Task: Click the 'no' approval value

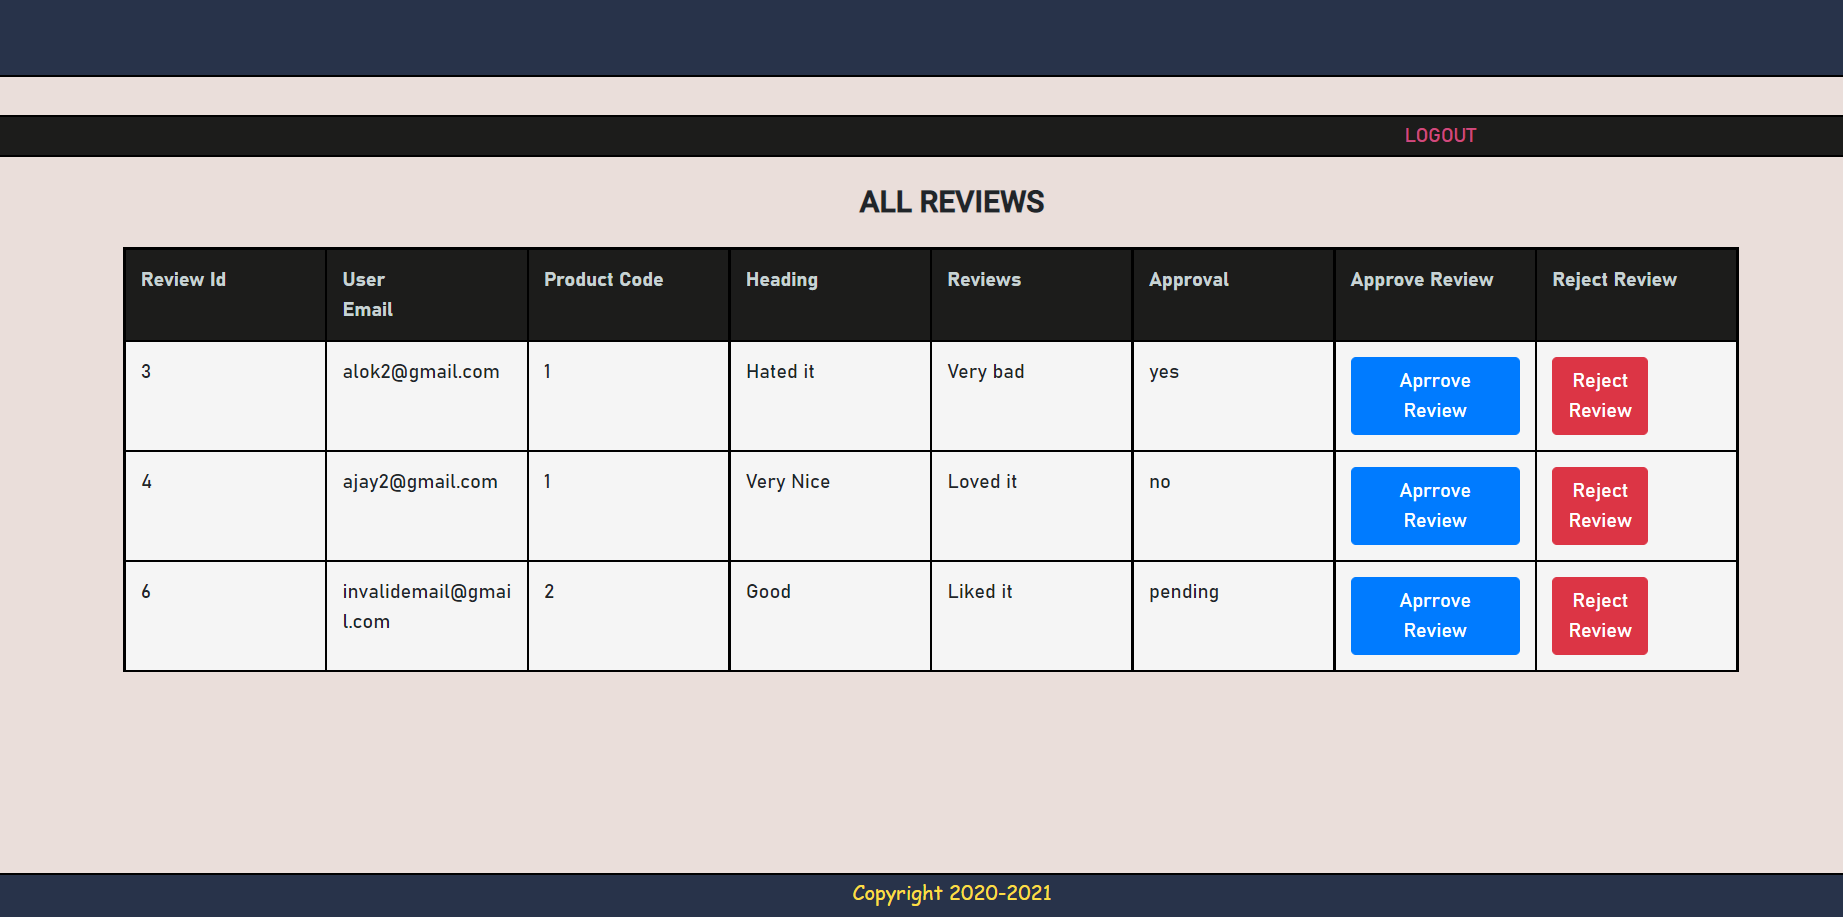Action: click(x=1160, y=482)
